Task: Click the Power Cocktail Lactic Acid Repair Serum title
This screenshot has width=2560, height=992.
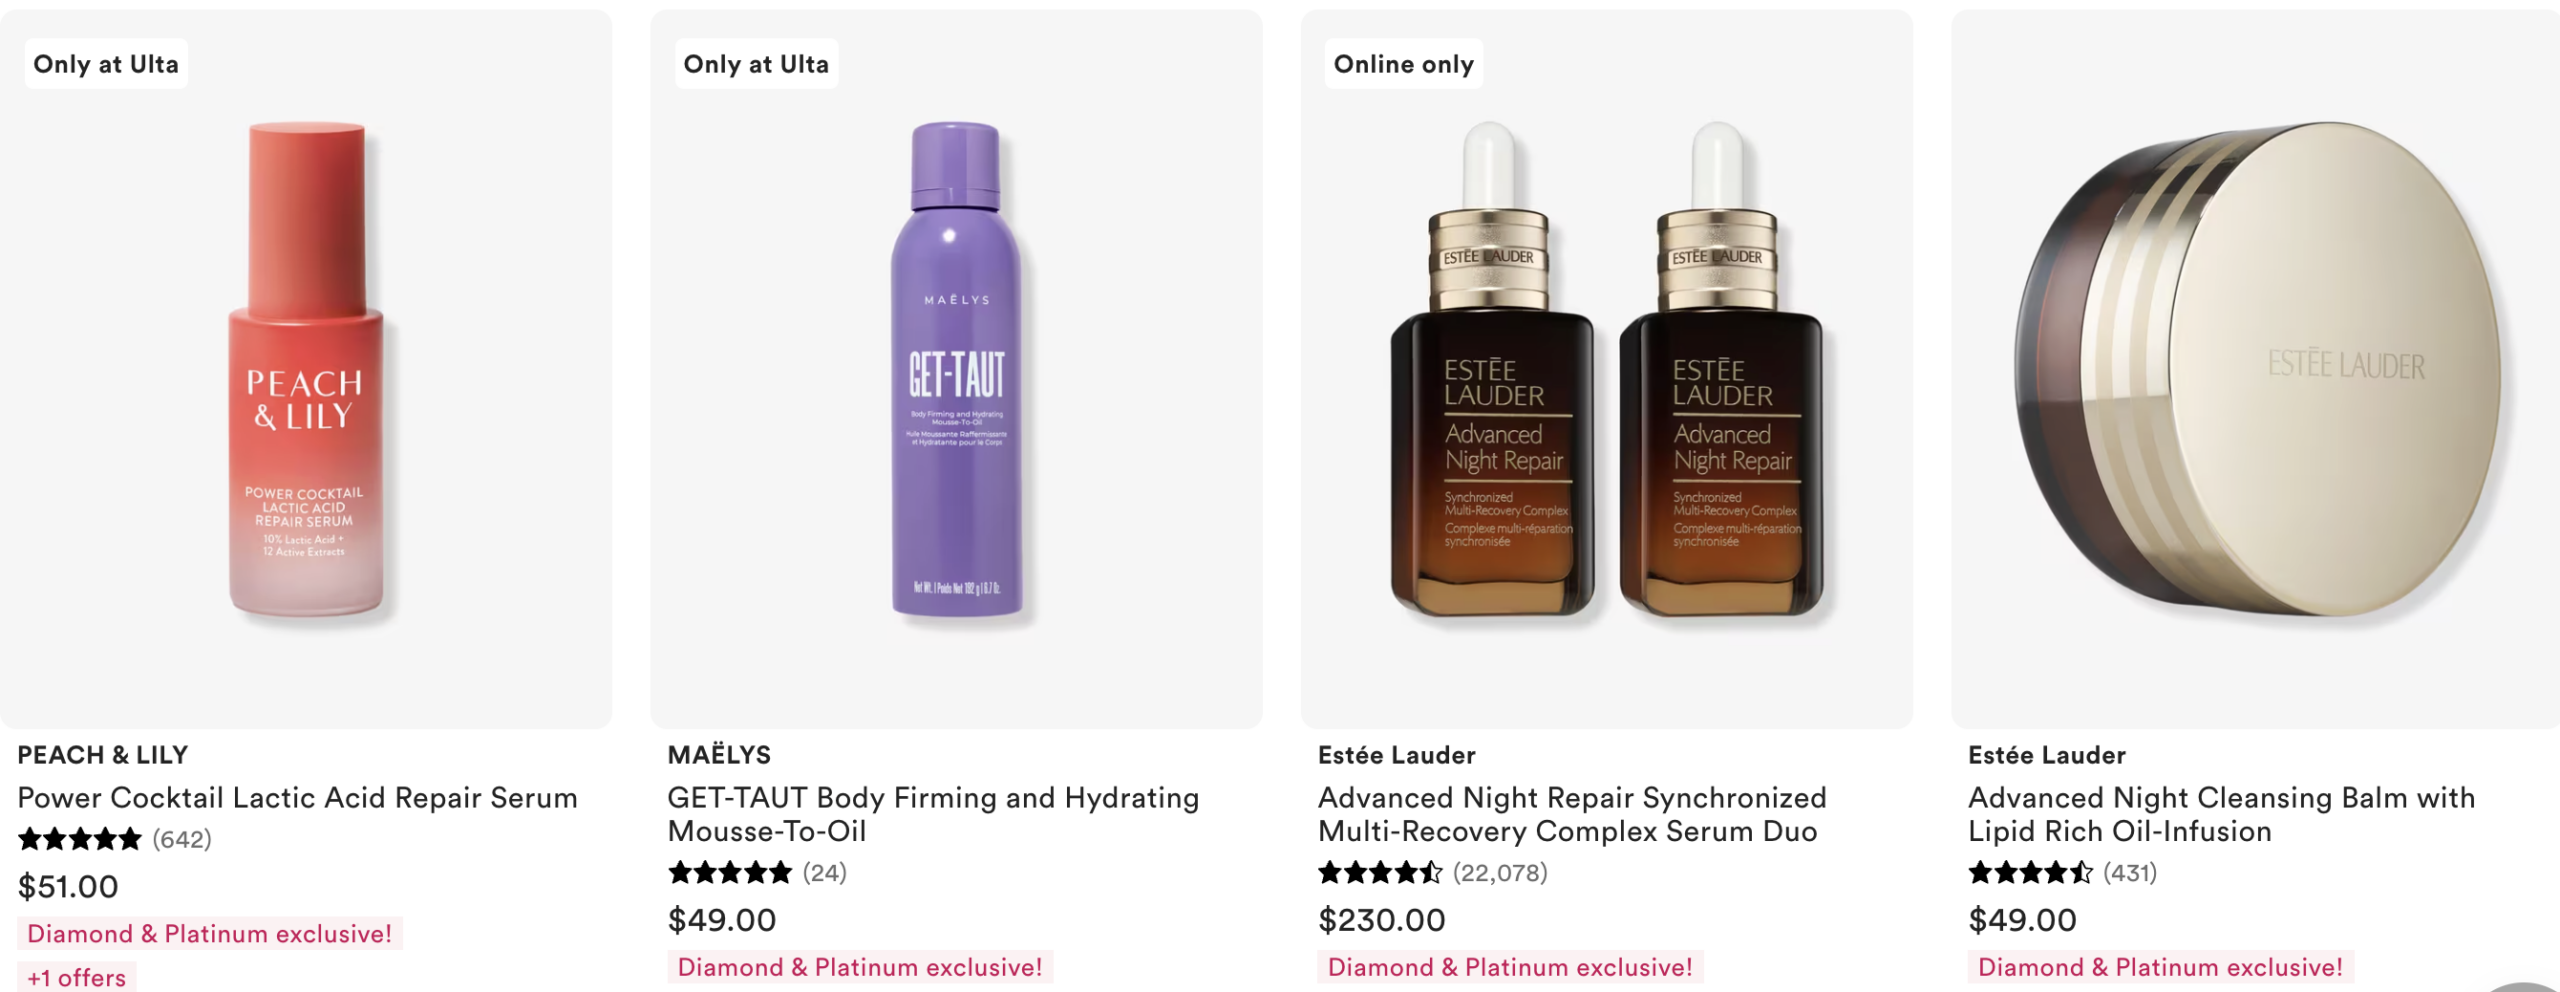Action: coord(297,798)
